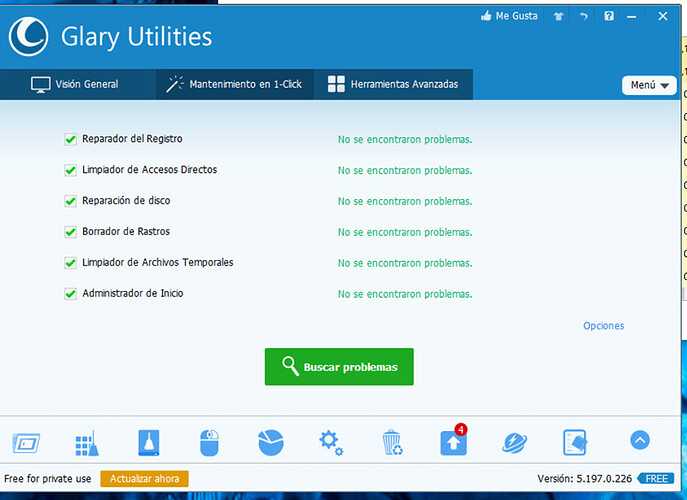Open the skins shirt icon

click(x=558, y=17)
